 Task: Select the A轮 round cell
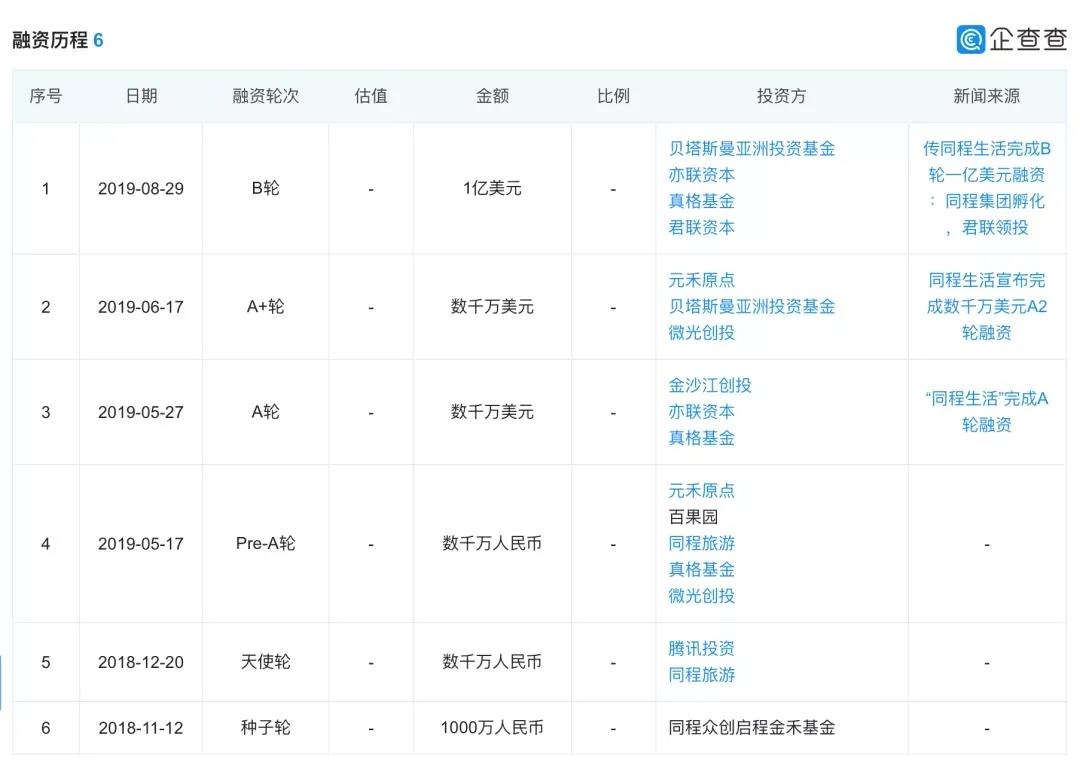(x=265, y=412)
